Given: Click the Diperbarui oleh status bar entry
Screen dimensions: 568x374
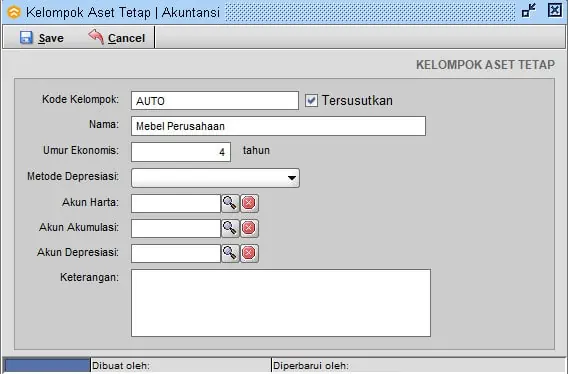Looking at the screenshot, I should tap(311, 366).
